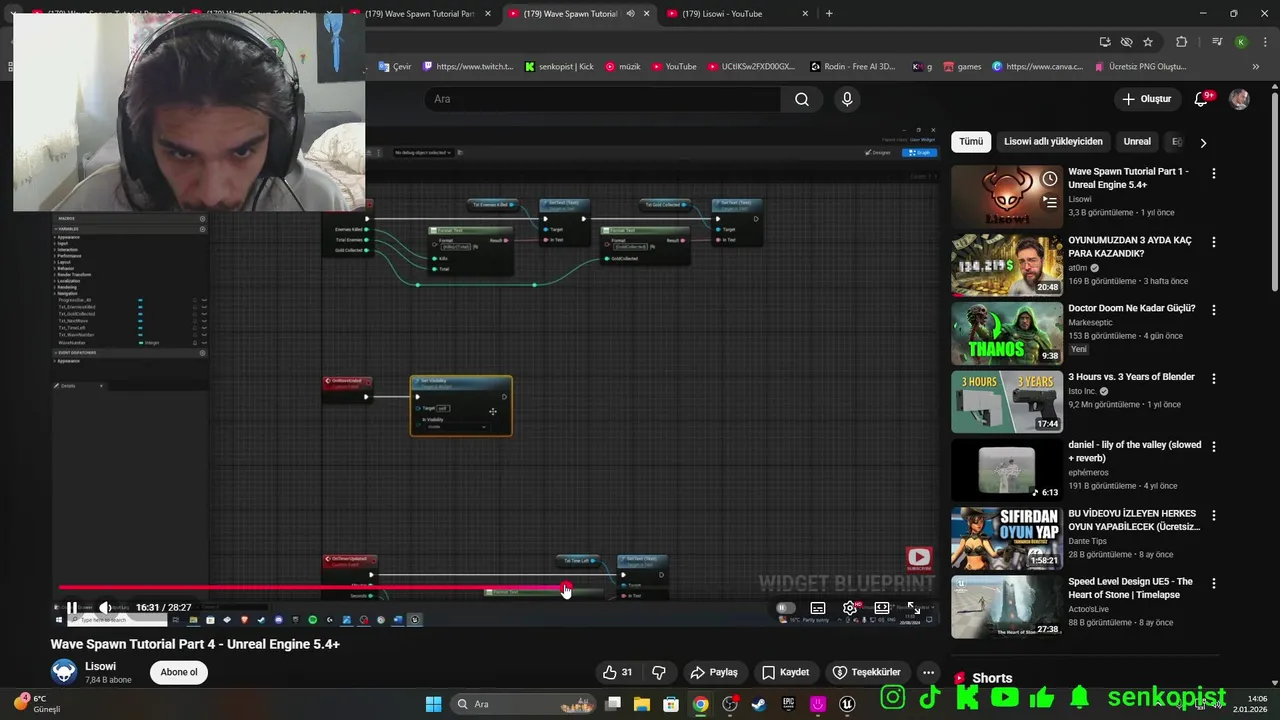Open YouTube notifications bell

pyautogui.click(x=1202, y=99)
